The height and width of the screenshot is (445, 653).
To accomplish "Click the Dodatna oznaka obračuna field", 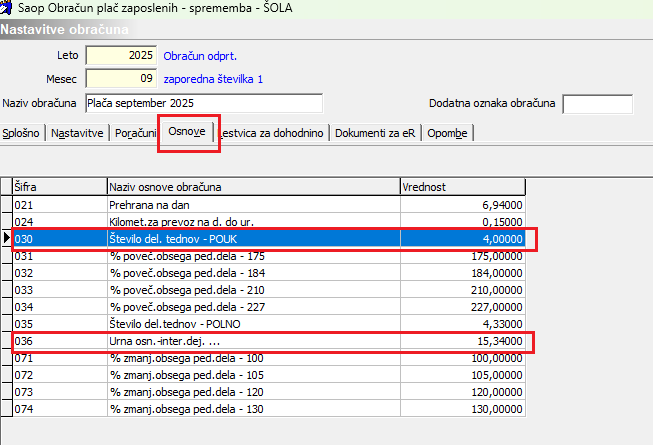I will click(x=598, y=104).
